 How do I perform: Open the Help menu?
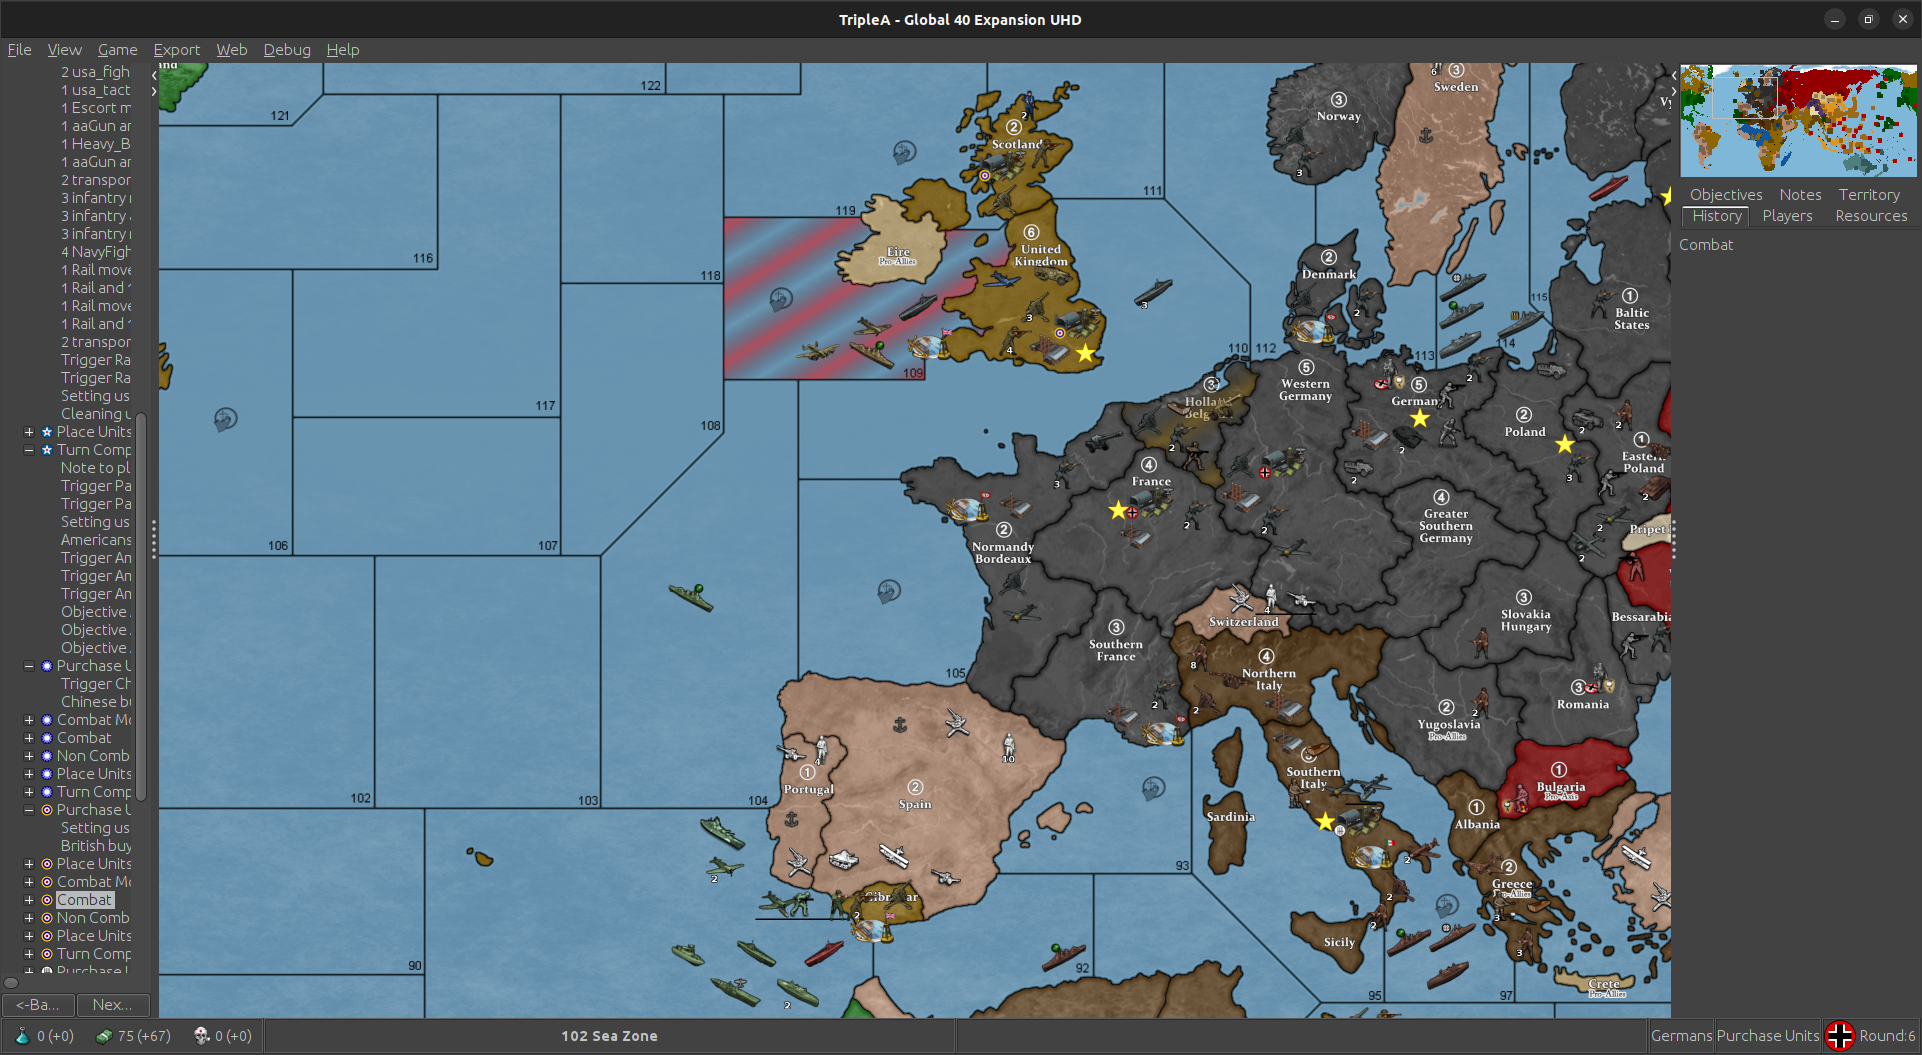click(x=342, y=49)
